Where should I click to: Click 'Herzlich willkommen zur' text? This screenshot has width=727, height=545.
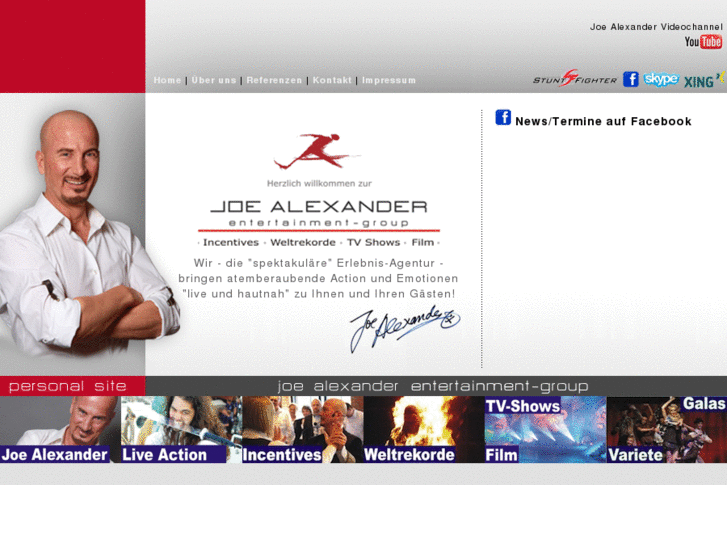point(319,183)
